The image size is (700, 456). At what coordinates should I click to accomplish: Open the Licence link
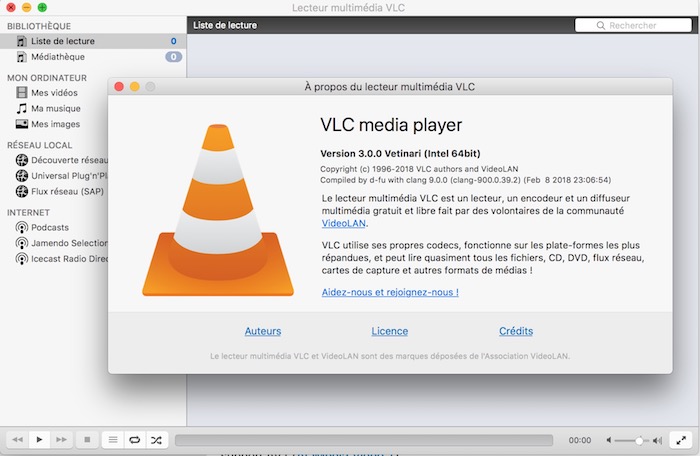(x=390, y=331)
